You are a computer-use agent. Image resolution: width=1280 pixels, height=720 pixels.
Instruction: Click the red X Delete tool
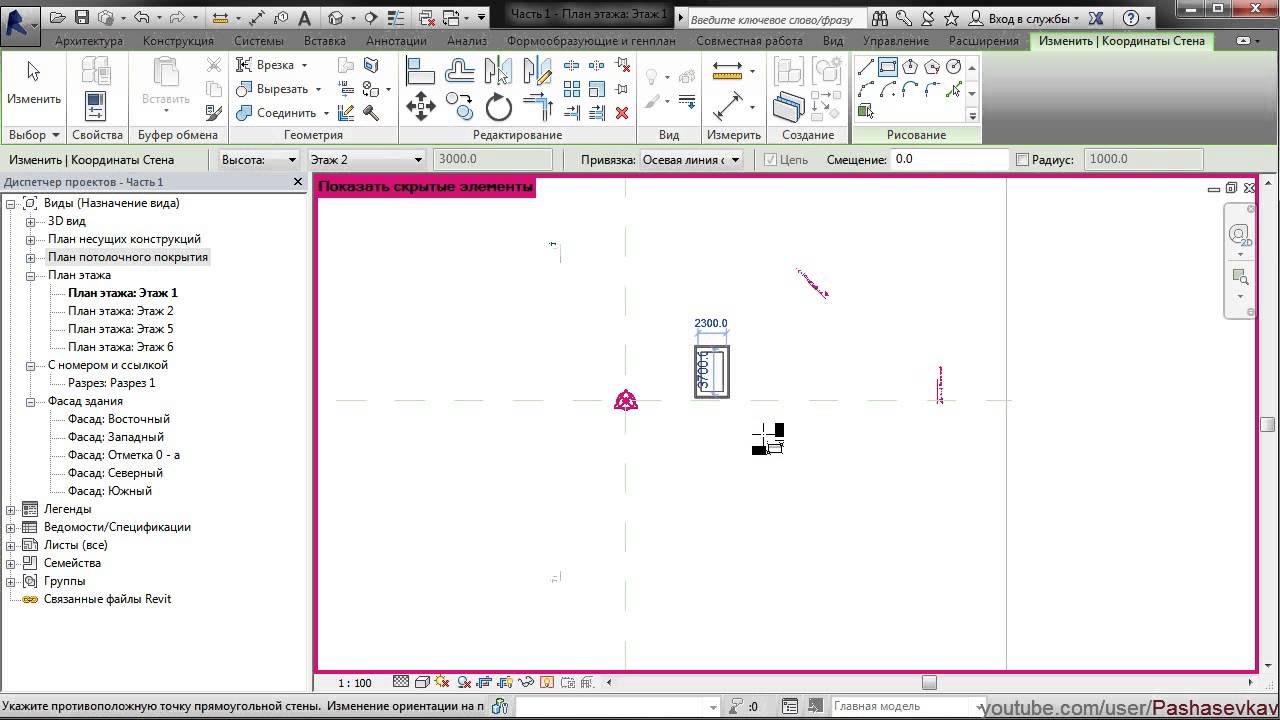click(621, 112)
